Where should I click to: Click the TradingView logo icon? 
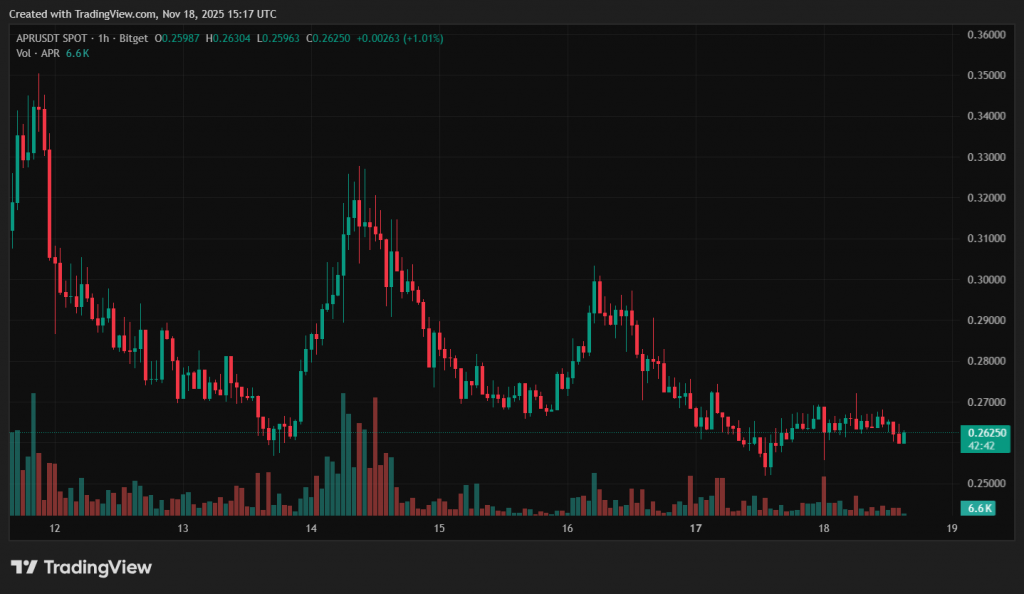[24, 567]
